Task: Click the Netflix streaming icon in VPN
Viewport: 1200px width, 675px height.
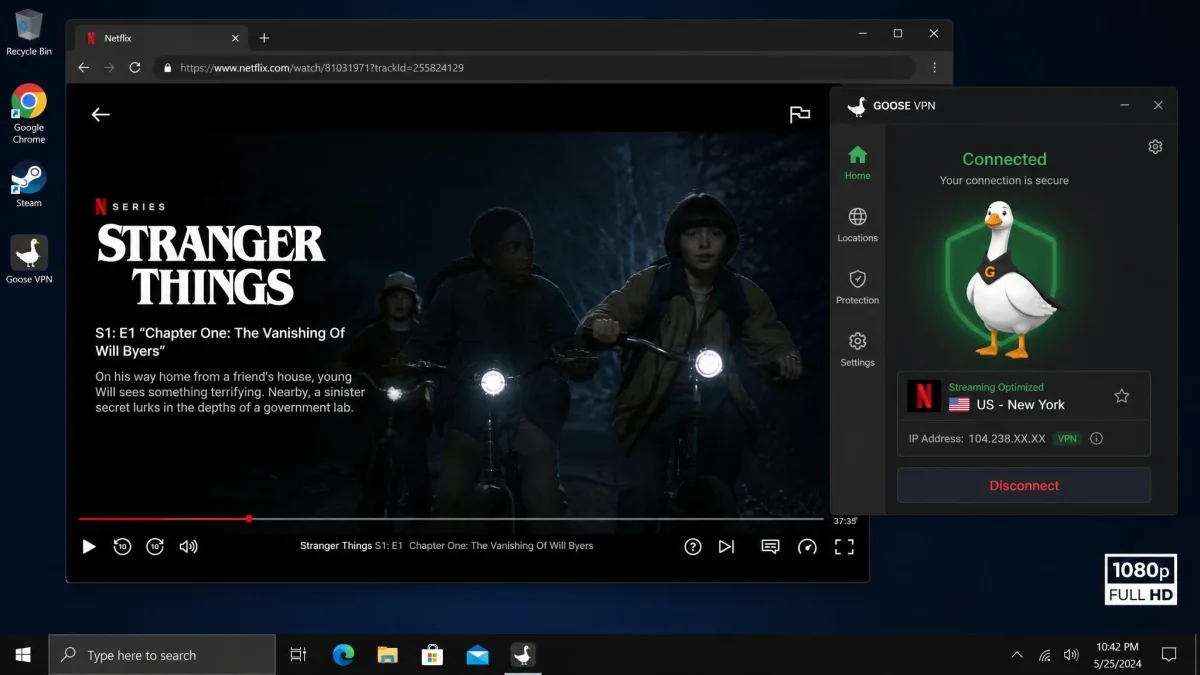Action: 924,396
